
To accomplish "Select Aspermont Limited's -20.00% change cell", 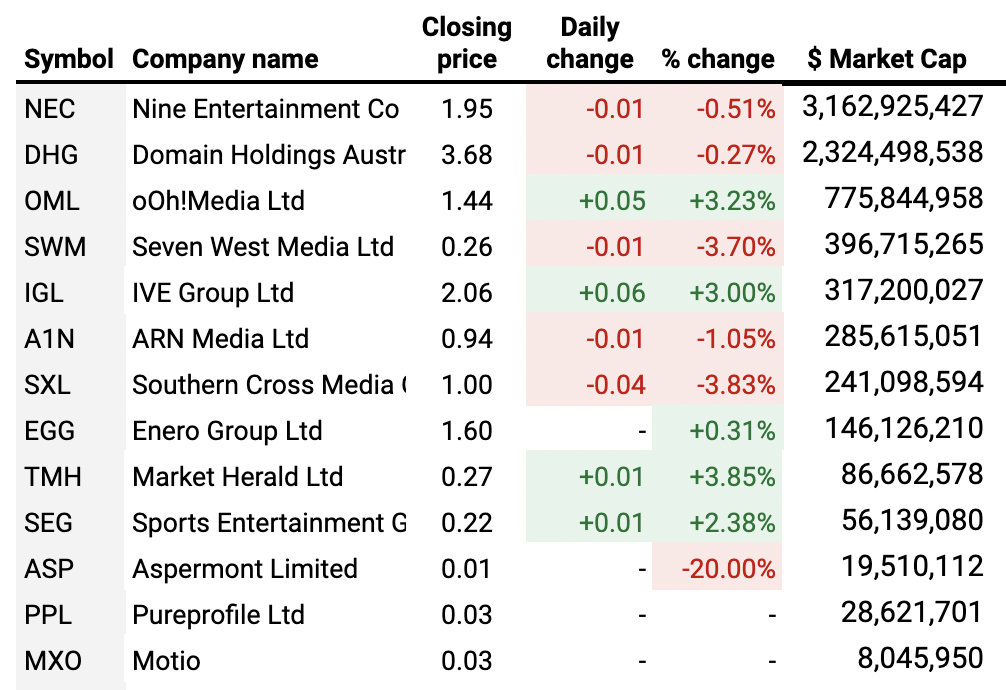I will click(727, 569).
